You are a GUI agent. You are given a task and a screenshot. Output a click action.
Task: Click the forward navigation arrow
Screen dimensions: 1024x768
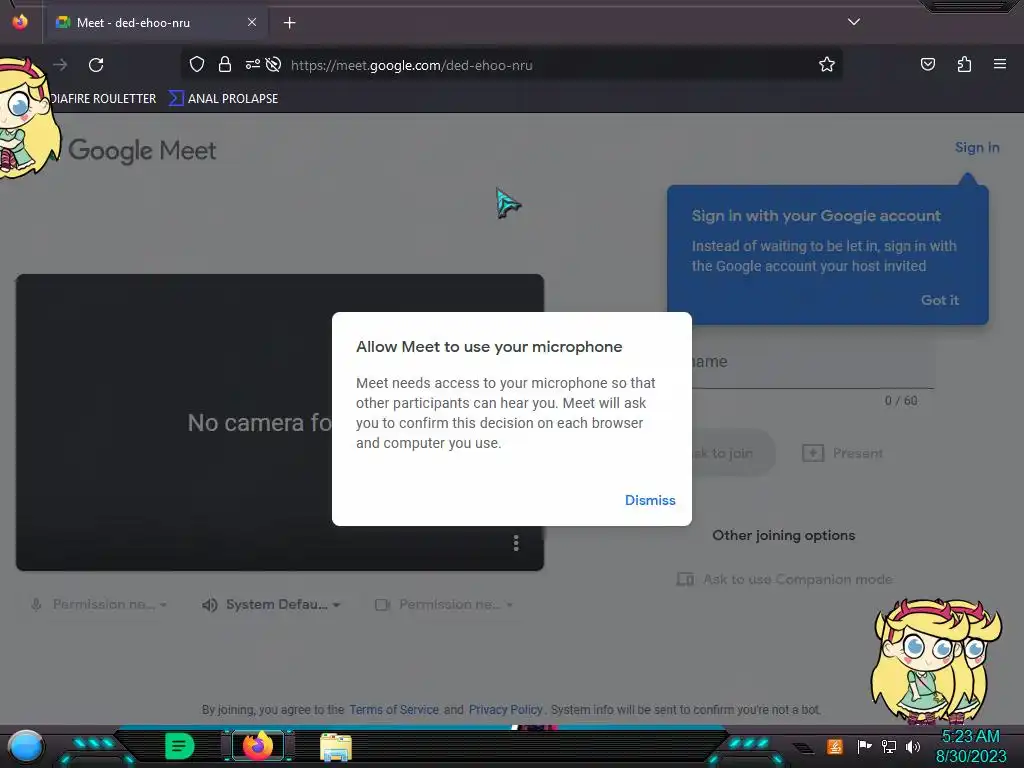pyautogui.click(x=60, y=65)
